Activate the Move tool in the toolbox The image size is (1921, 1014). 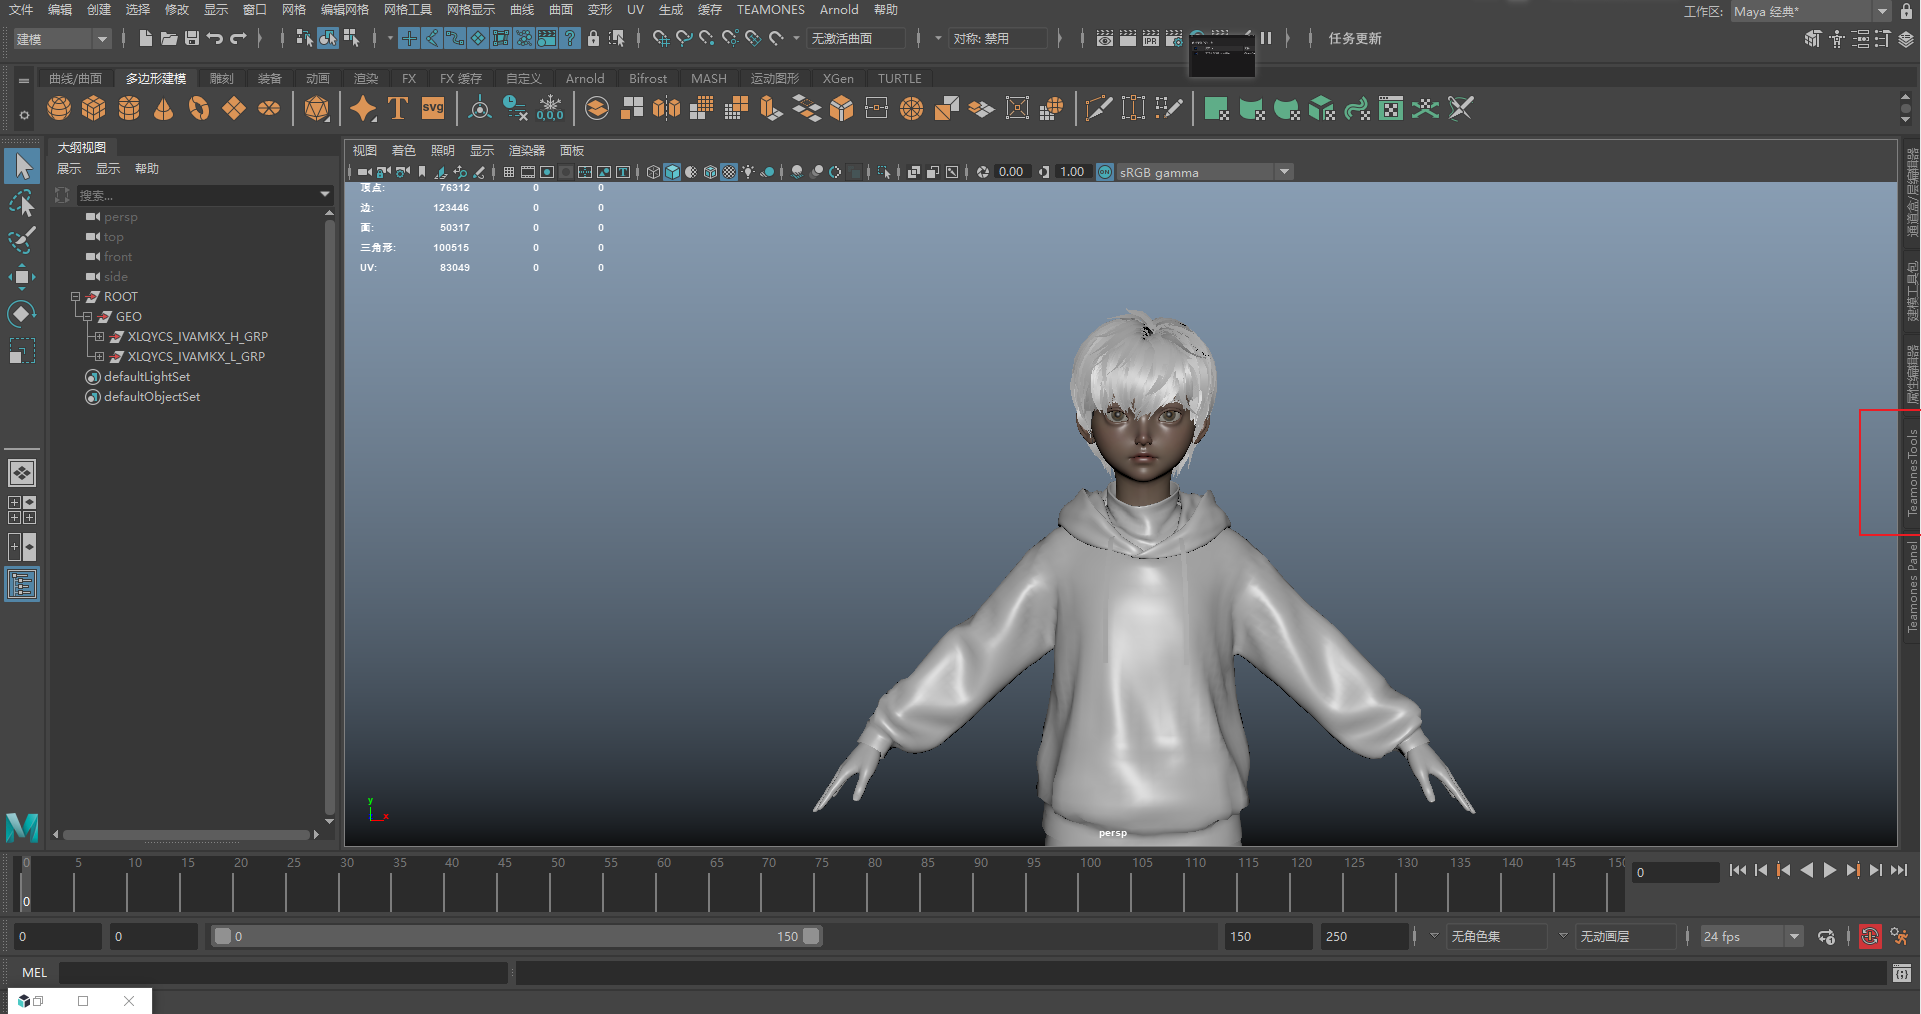coord(21,277)
